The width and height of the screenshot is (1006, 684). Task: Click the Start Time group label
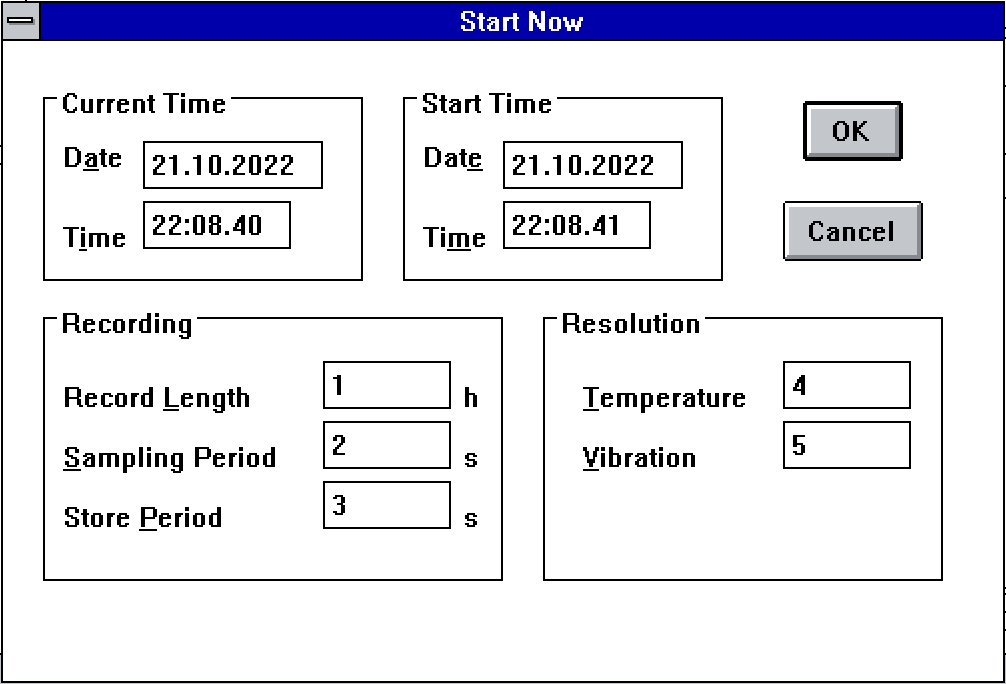click(486, 103)
